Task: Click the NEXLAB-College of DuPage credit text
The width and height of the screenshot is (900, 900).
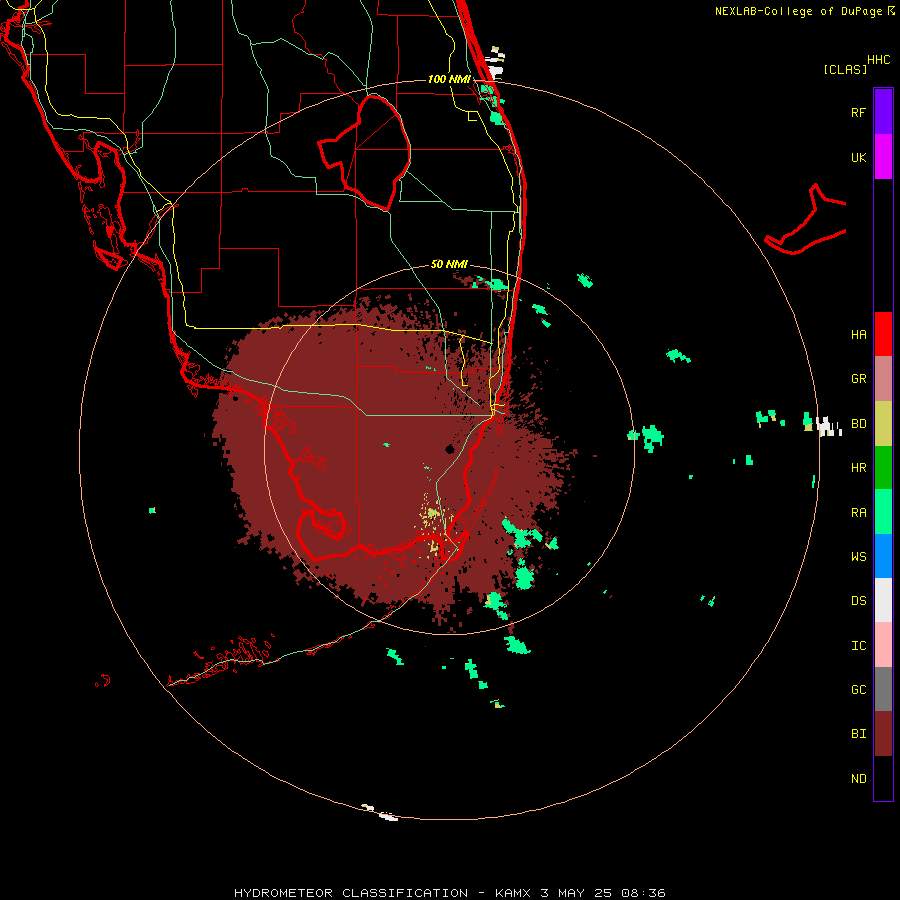Action: point(798,11)
